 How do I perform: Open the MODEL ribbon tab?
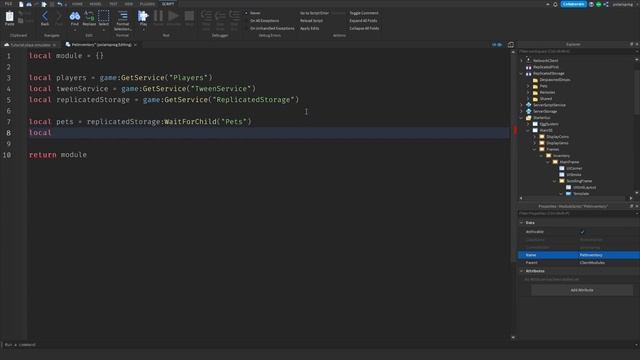(95, 4)
